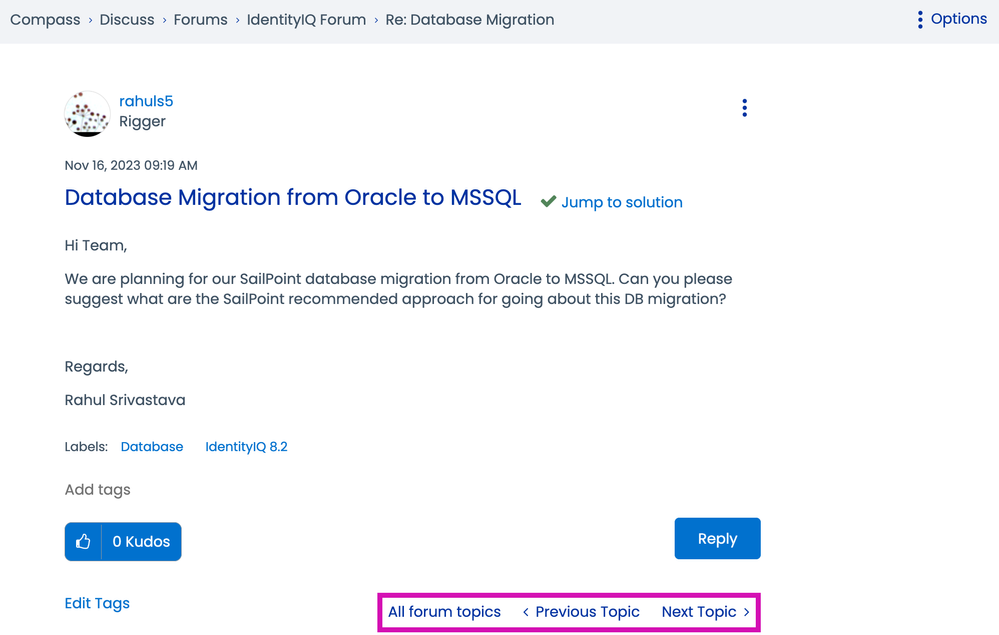
Task: Jump to solution link
Action: tap(621, 202)
